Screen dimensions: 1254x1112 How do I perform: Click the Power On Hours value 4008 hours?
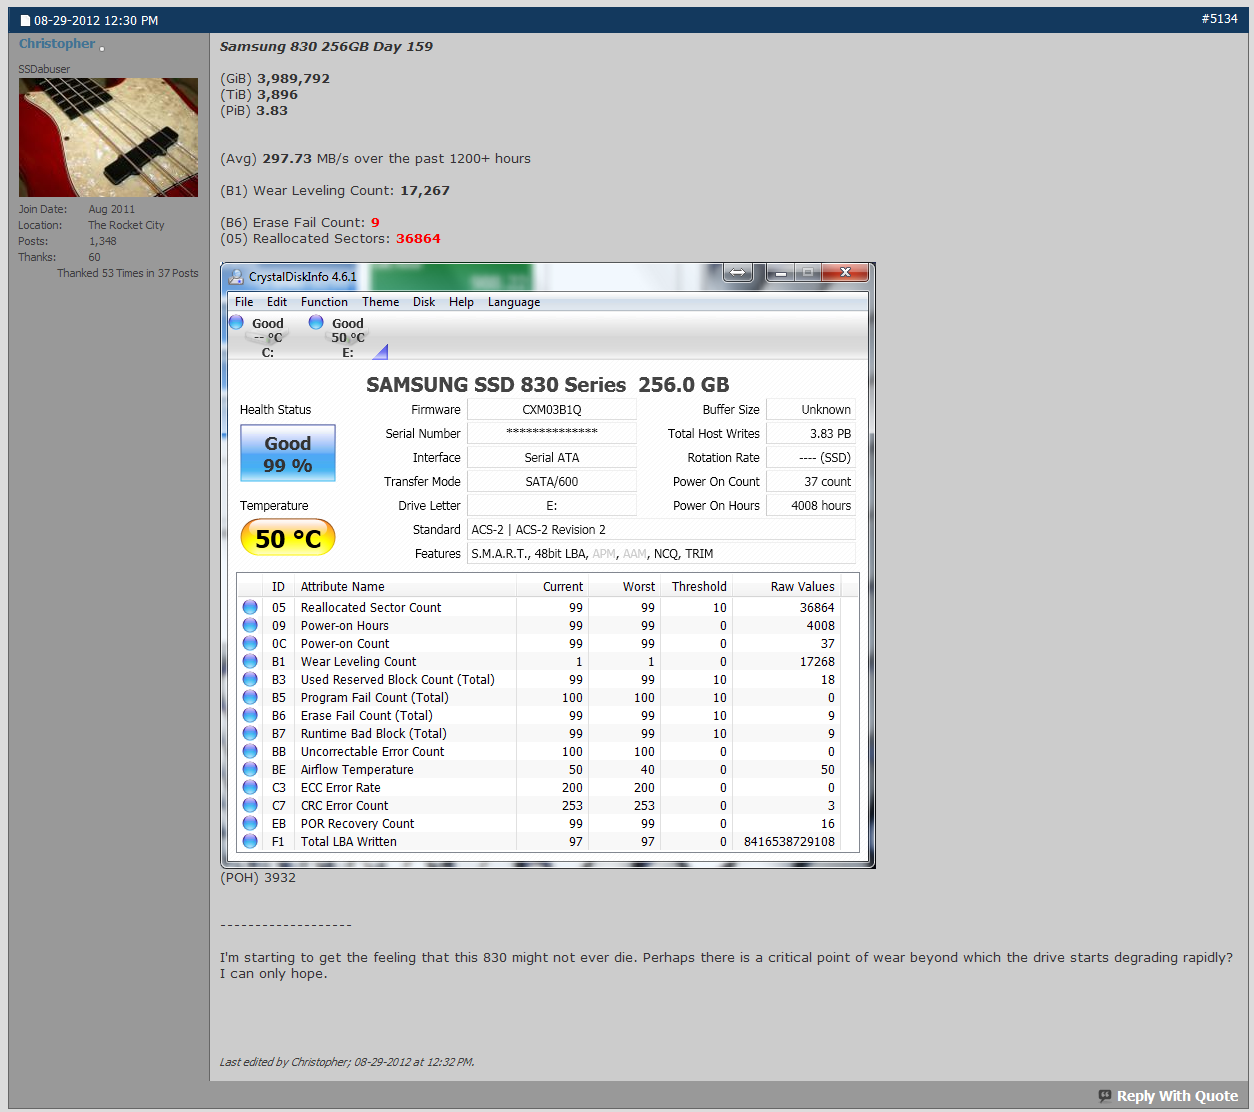coord(811,506)
